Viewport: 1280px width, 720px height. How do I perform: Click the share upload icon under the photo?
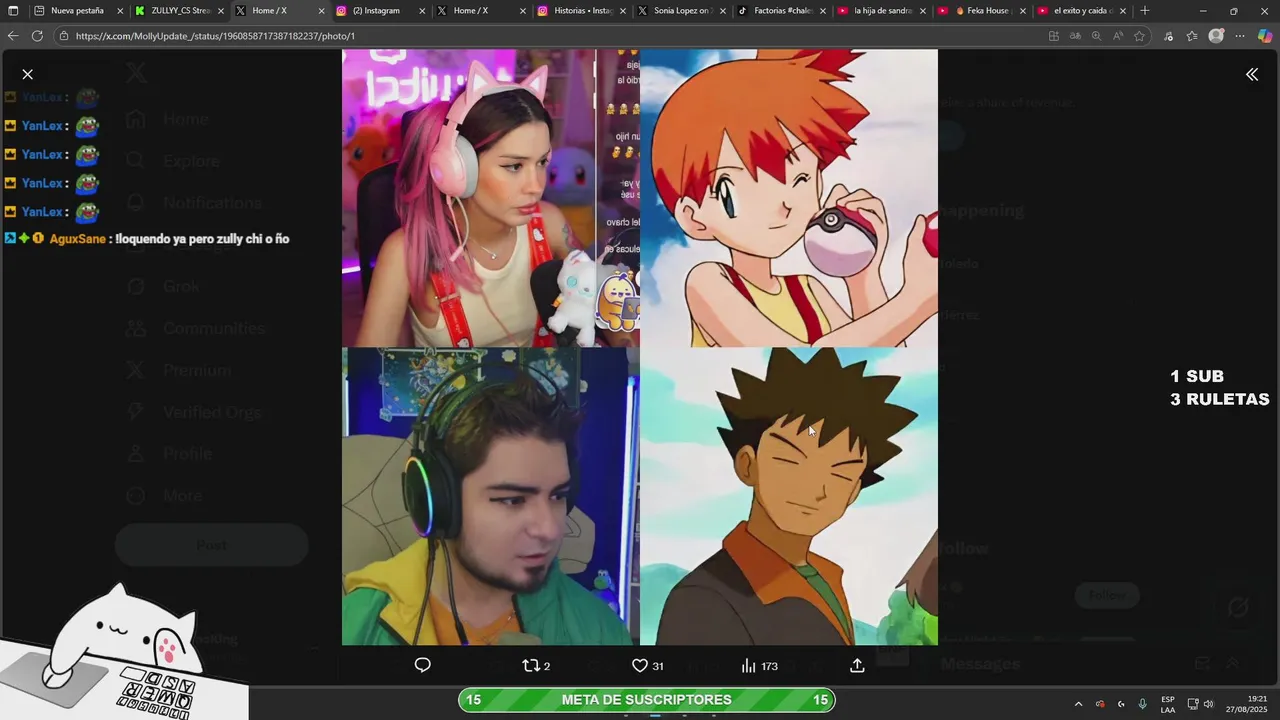click(857, 665)
